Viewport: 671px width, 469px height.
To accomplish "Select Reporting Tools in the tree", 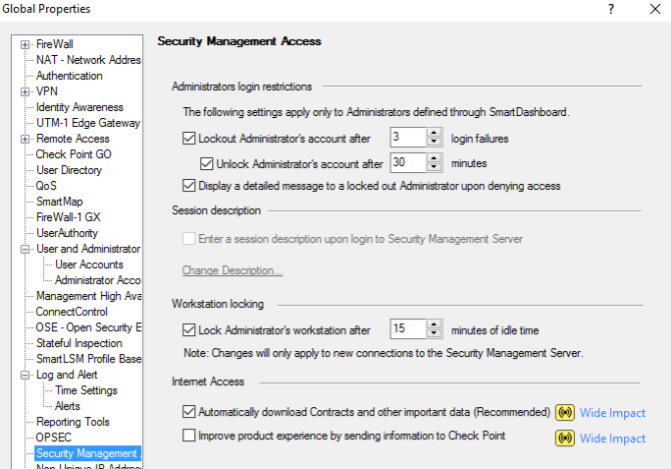I will tap(73, 422).
